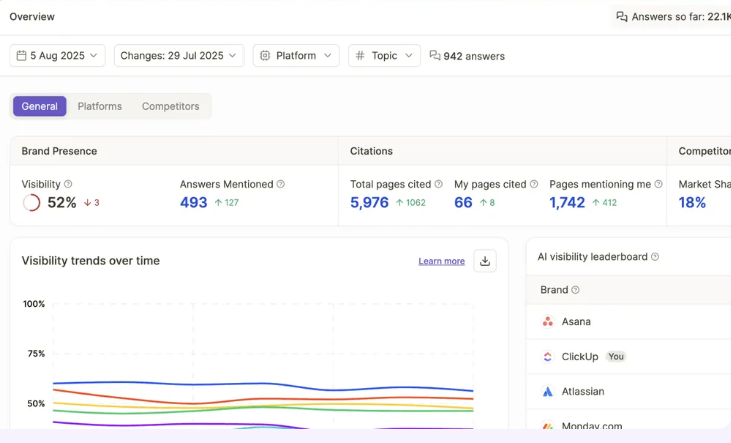Switch to the Platforms tab
This screenshot has height=443, width=731.
point(100,106)
